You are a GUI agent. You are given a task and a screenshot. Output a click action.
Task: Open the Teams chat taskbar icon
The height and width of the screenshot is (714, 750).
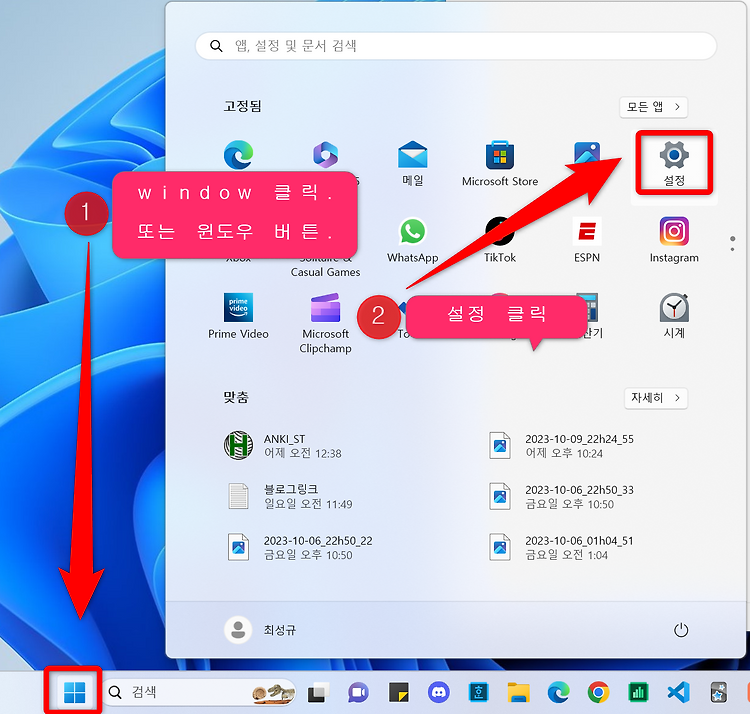(358, 692)
